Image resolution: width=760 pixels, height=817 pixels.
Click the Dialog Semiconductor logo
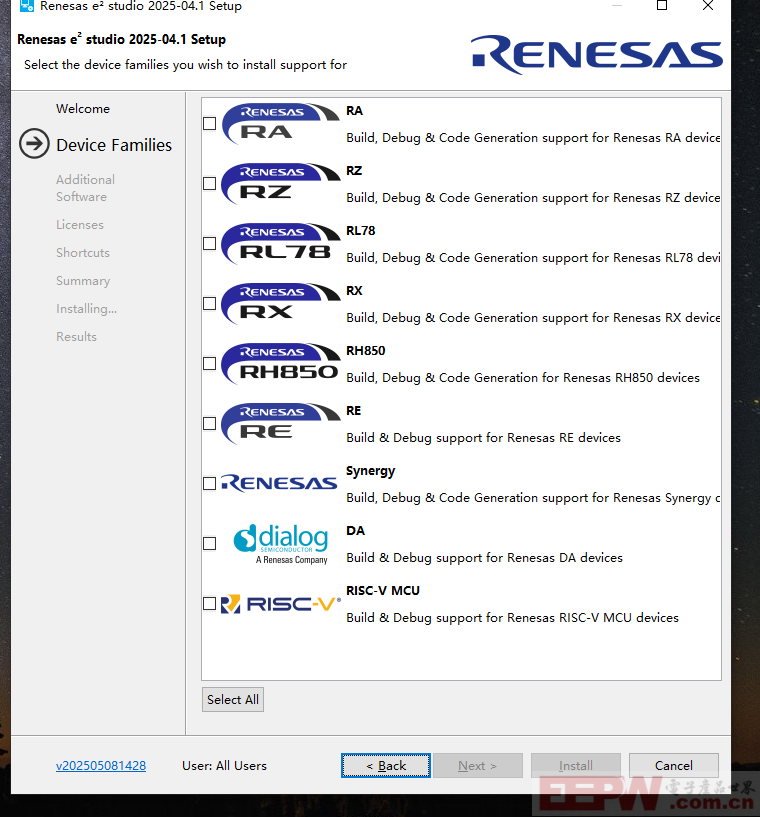tap(281, 543)
